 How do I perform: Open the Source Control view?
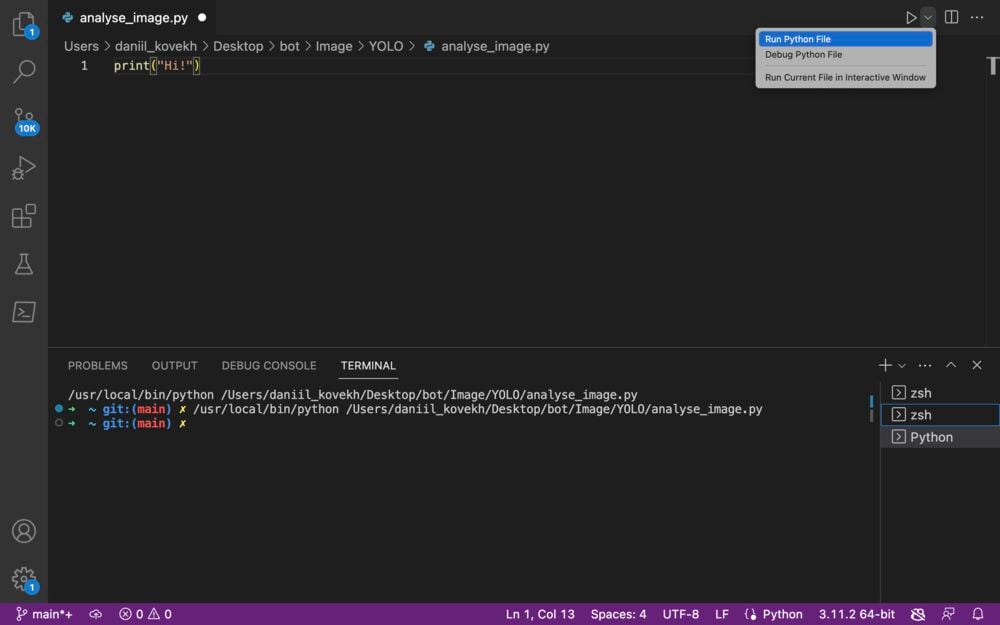pyautogui.click(x=24, y=120)
